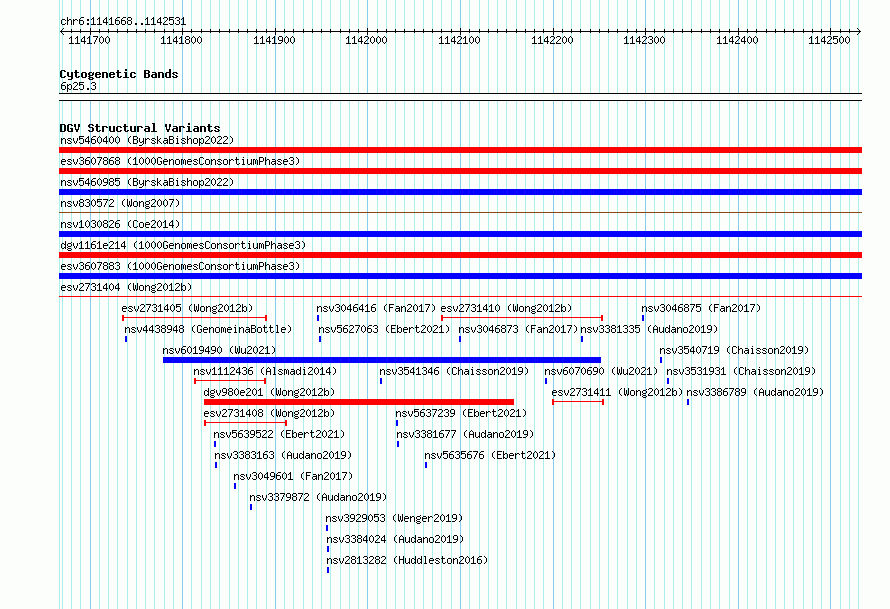Click dgv1161e214 (1000GenomesConsortiumPhase3) label
The image size is (890, 609).
point(183,245)
